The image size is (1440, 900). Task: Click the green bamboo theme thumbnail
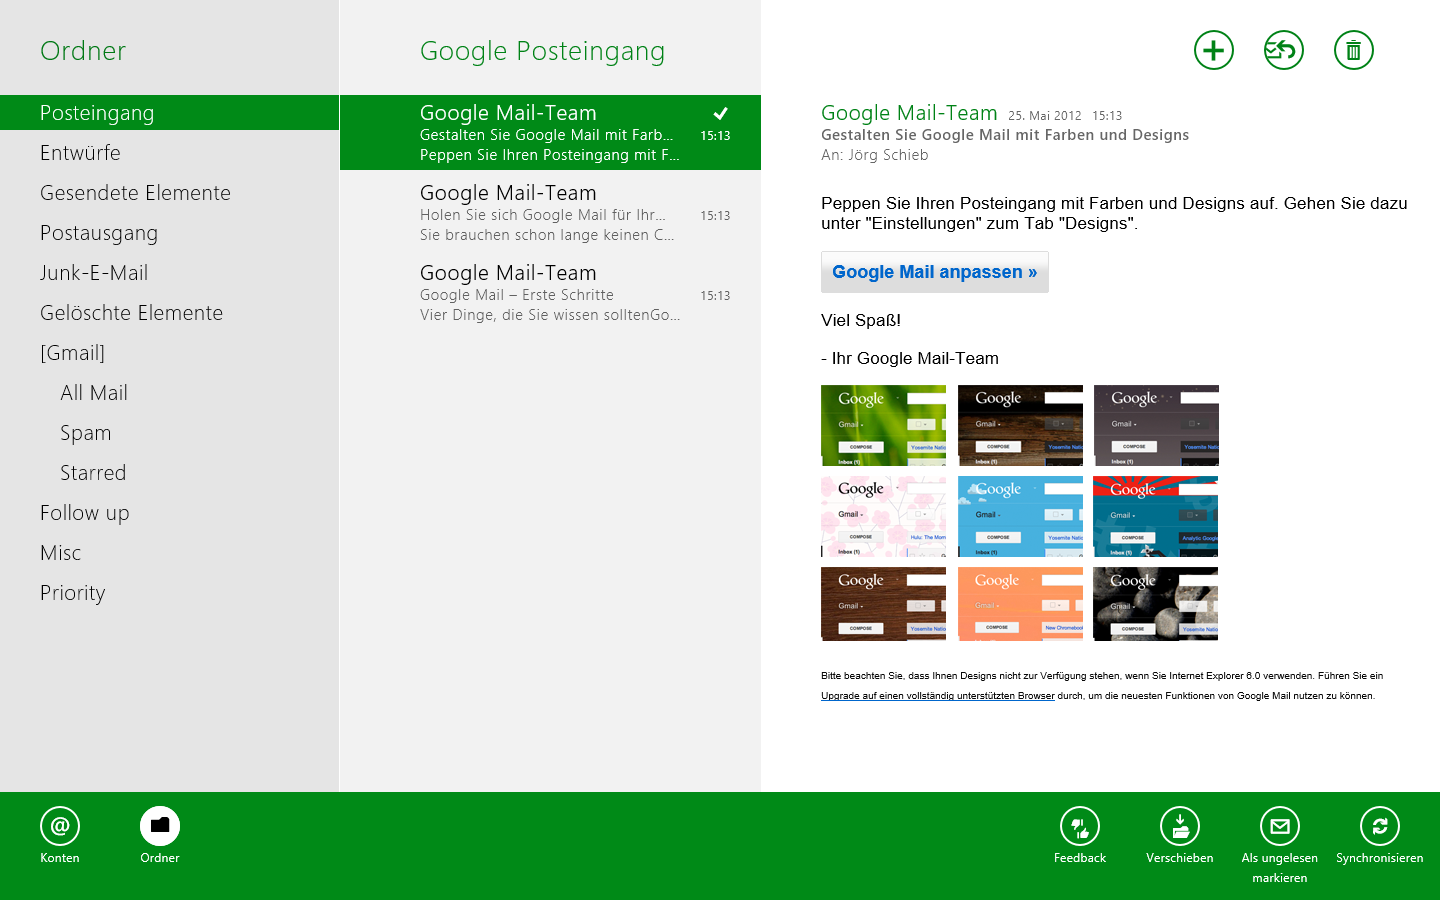pyautogui.click(x=883, y=425)
